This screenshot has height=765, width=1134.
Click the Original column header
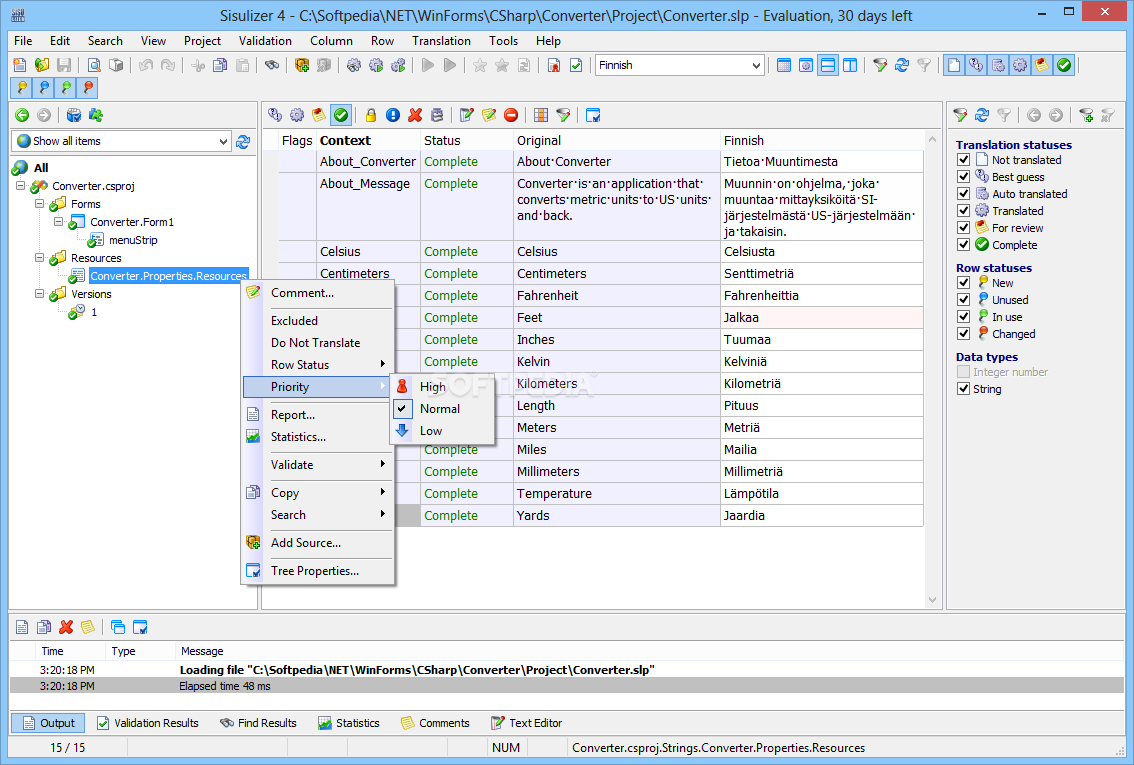(x=616, y=140)
